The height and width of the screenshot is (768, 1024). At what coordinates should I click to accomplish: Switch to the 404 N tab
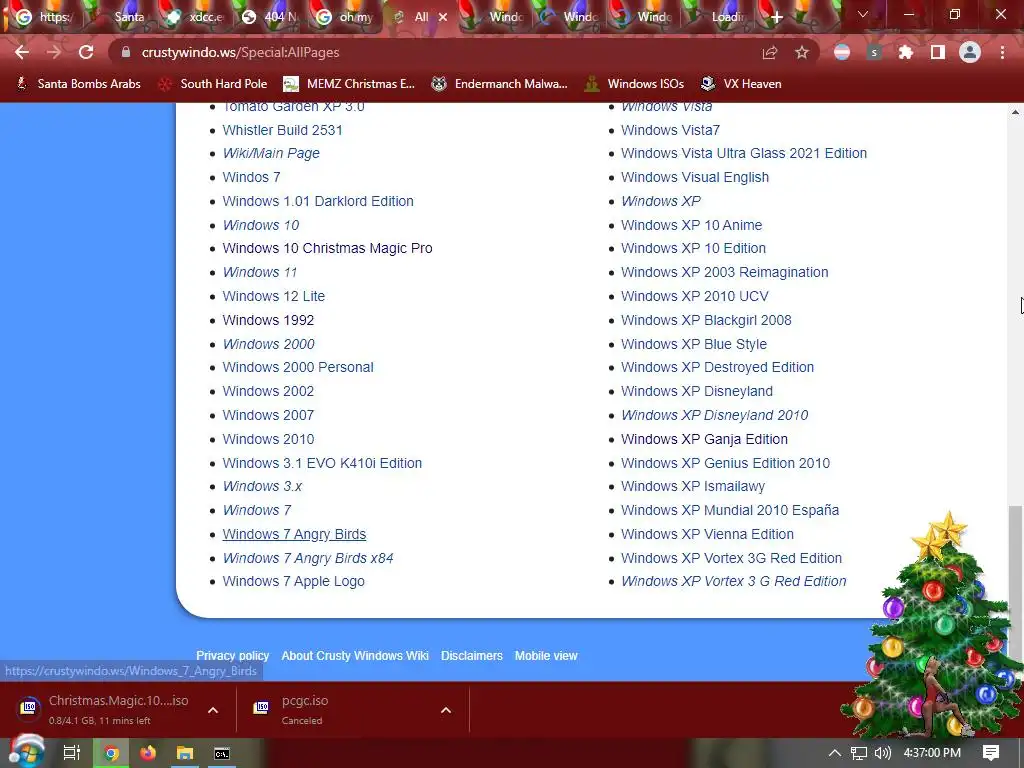(271, 17)
